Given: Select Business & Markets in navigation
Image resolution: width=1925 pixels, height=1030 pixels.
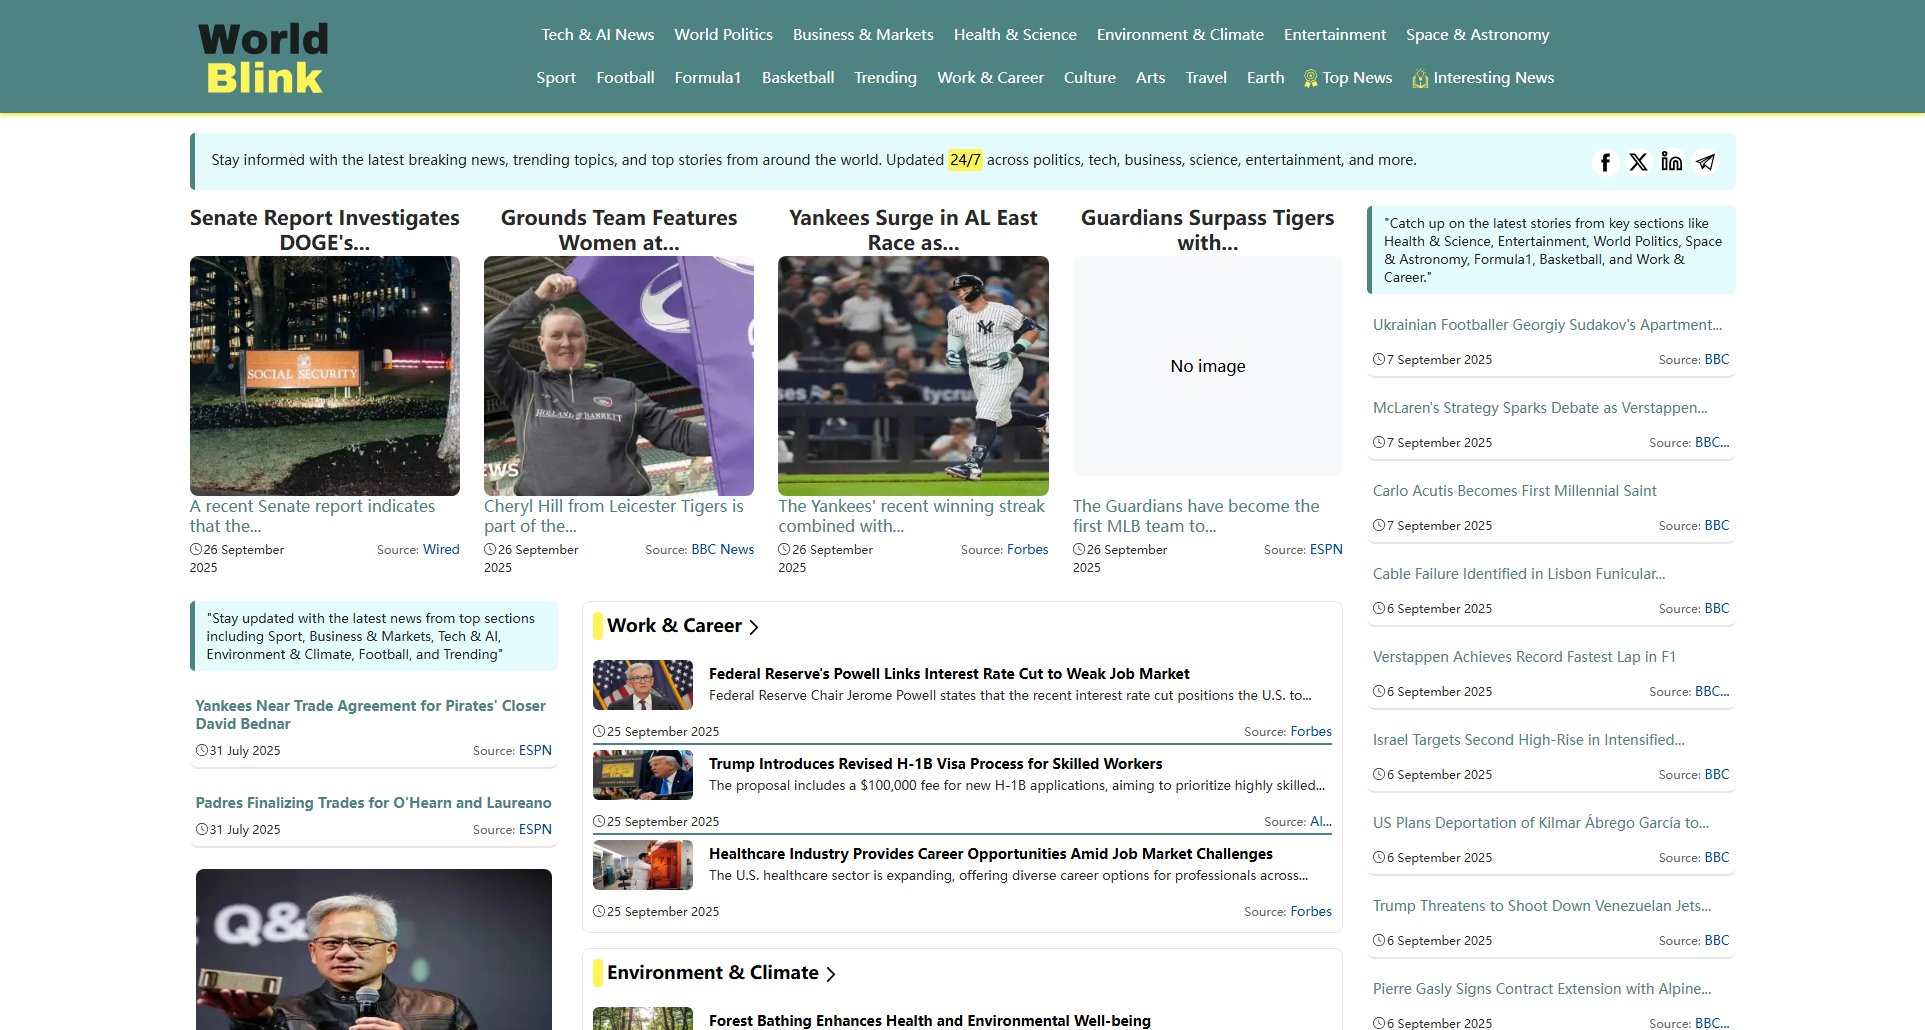Looking at the screenshot, I should pos(863,35).
